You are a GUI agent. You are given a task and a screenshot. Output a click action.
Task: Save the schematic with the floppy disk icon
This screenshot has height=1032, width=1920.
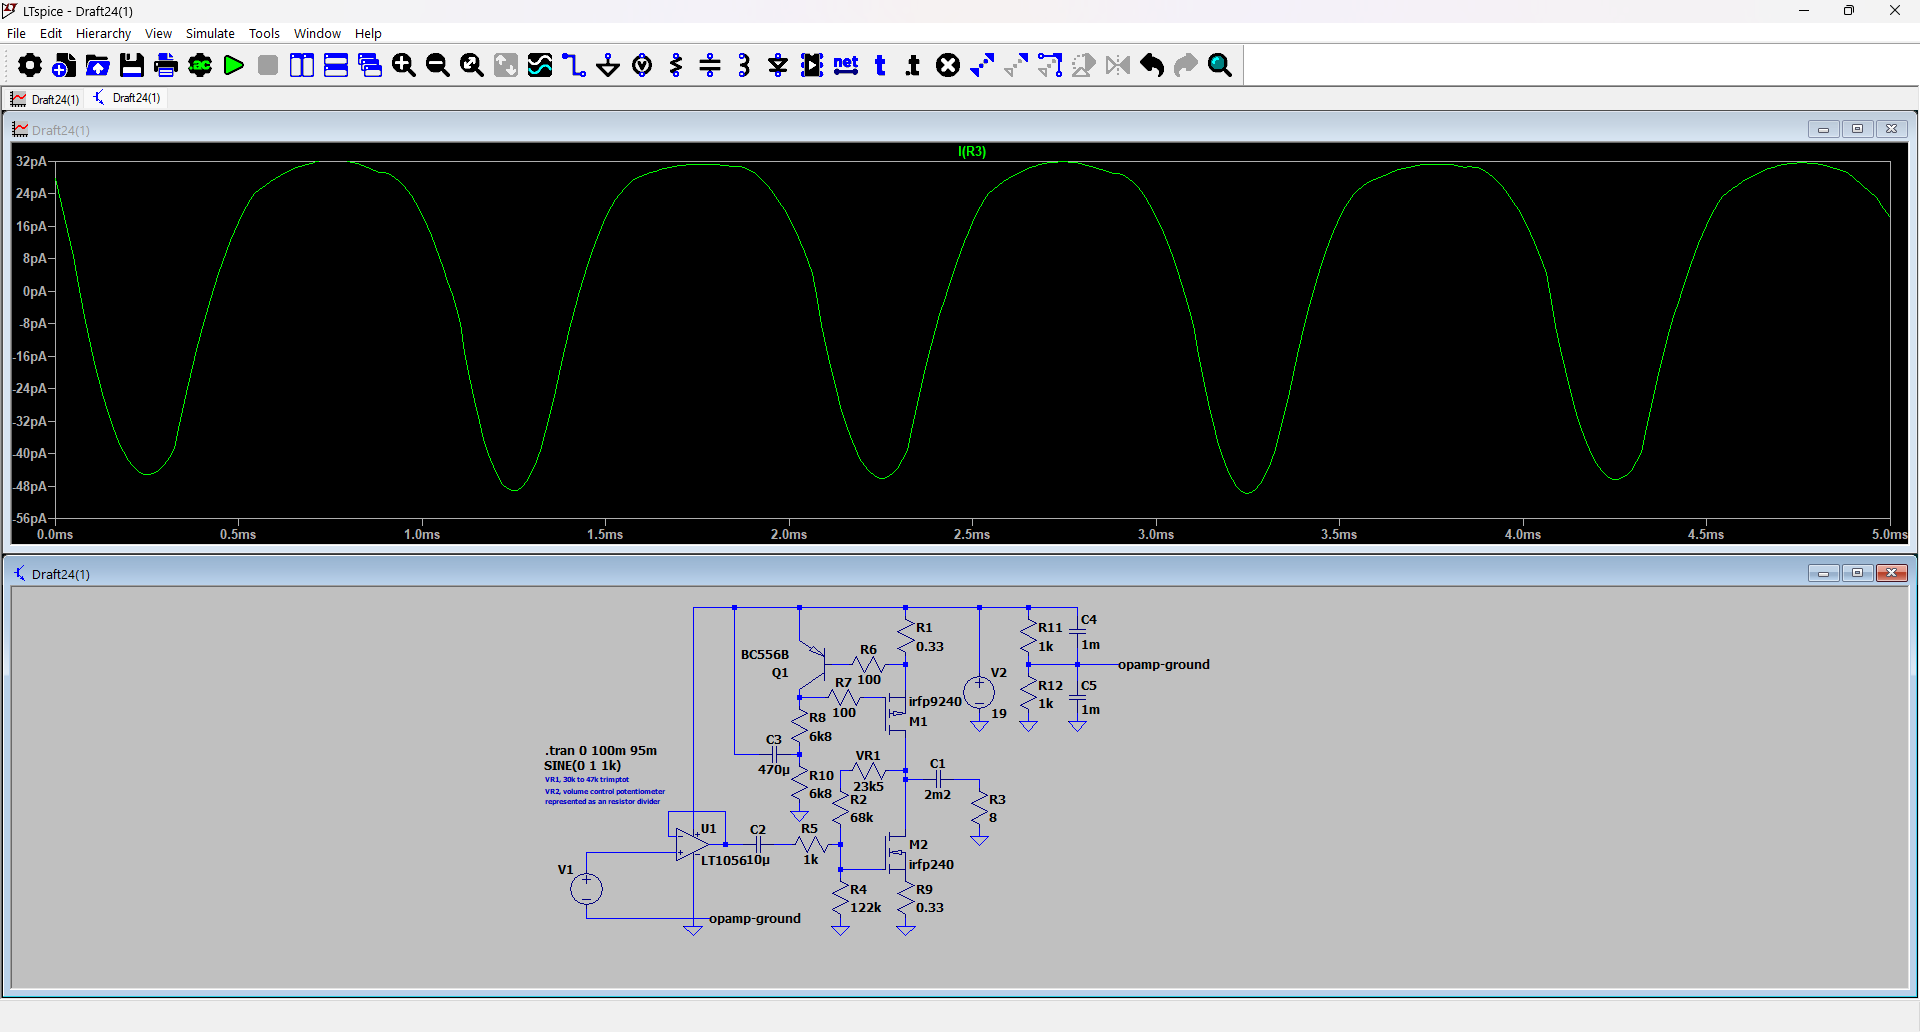click(132, 66)
